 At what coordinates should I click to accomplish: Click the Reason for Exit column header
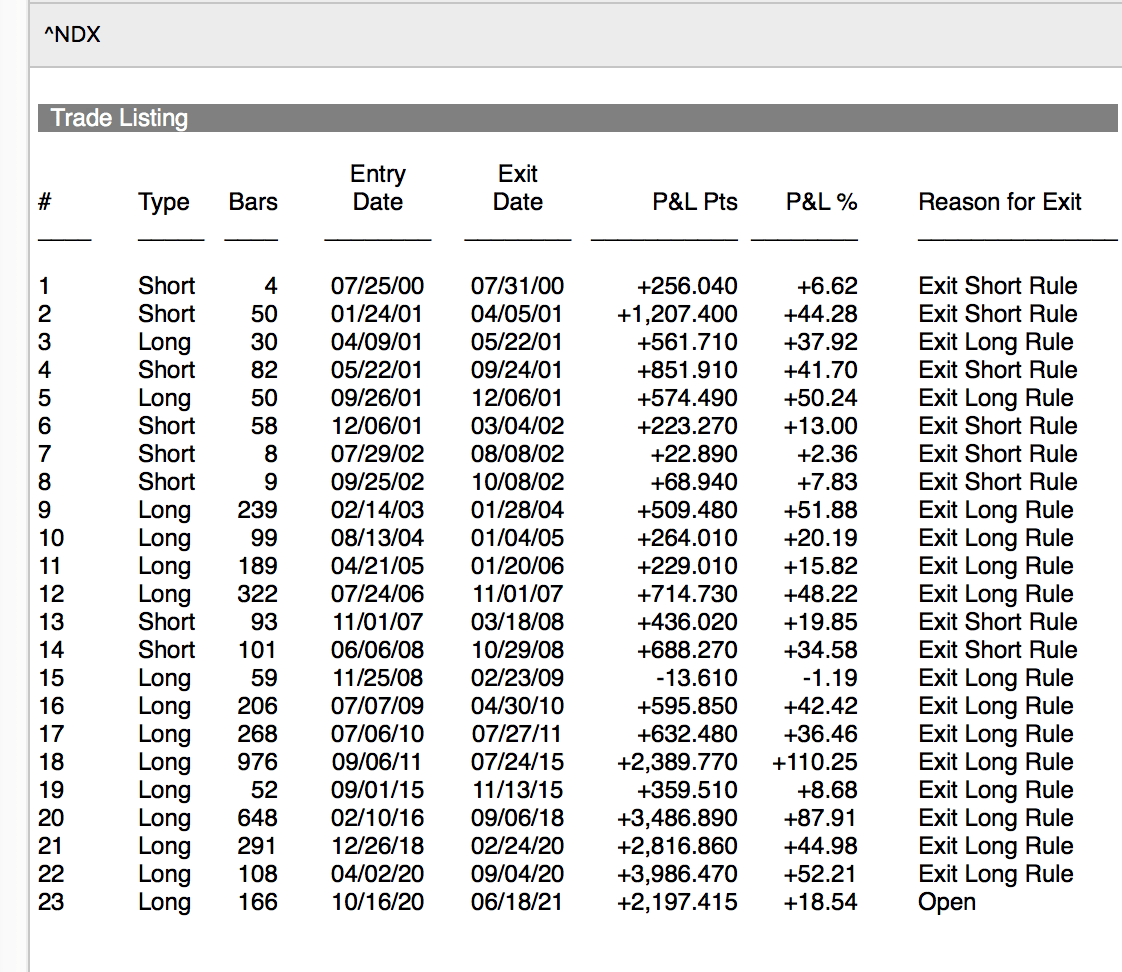pos(1000,202)
